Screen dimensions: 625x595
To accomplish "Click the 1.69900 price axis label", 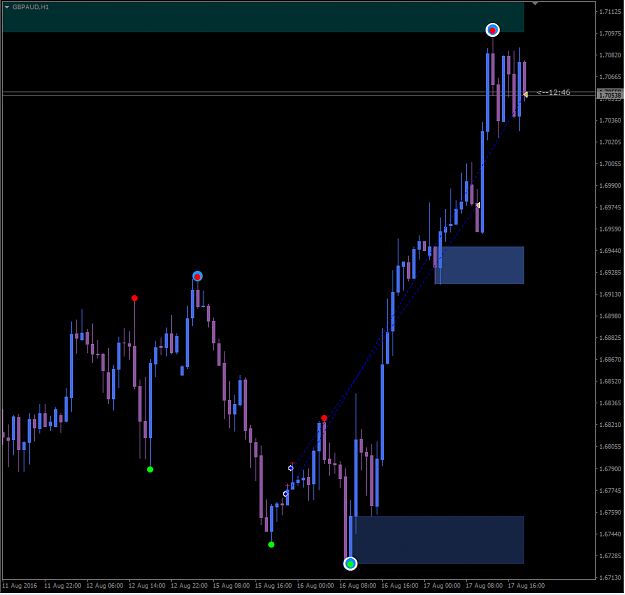I will tap(610, 186).
